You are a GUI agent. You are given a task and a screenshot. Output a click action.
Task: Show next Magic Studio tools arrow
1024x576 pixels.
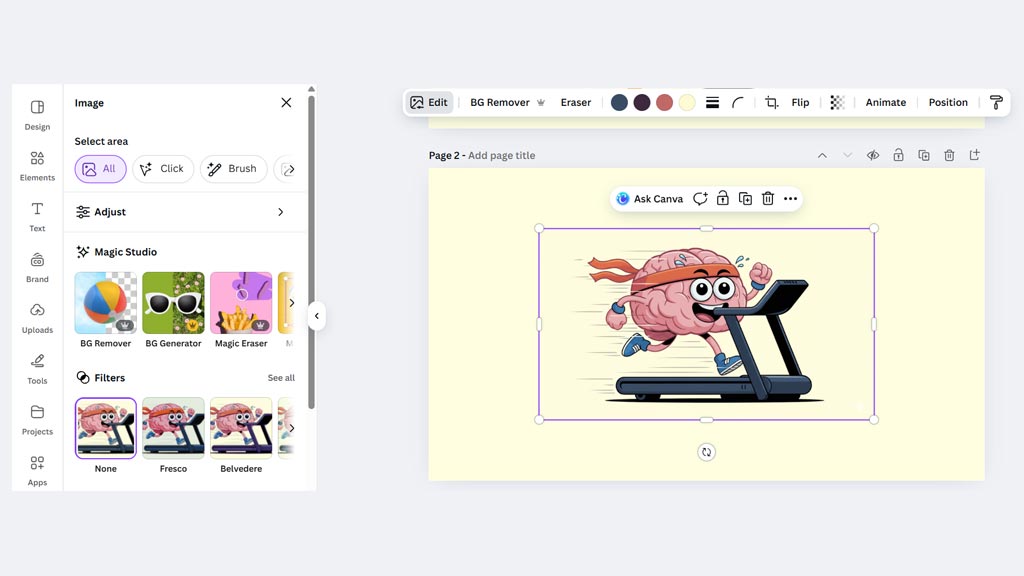coord(291,303)
